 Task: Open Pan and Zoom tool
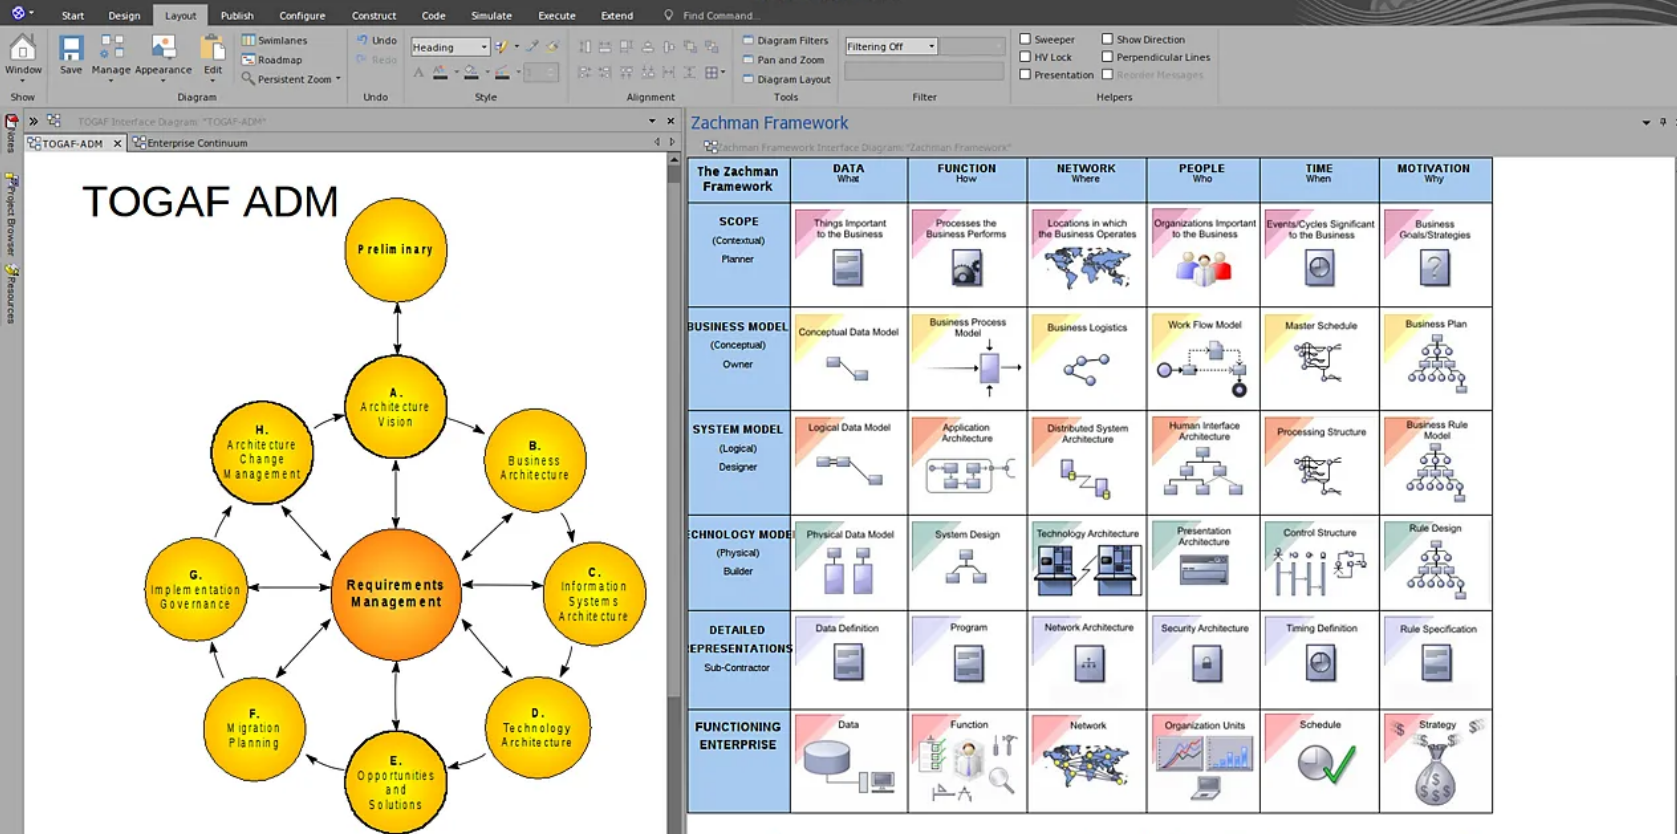coord(783,60)
